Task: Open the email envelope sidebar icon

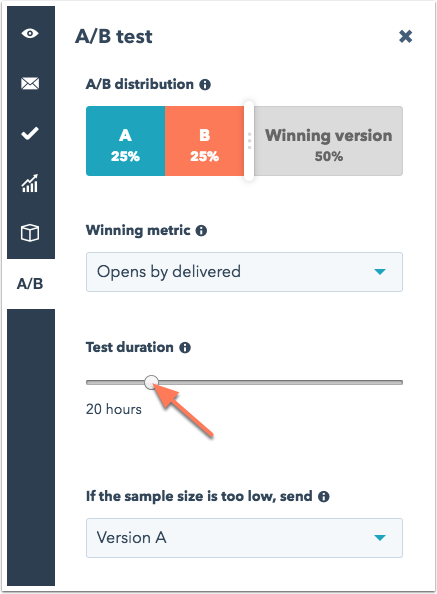Action: coord(30,83)
